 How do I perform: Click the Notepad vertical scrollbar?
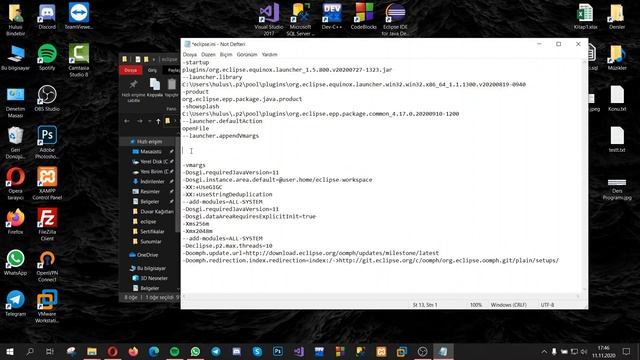[584, 176]
